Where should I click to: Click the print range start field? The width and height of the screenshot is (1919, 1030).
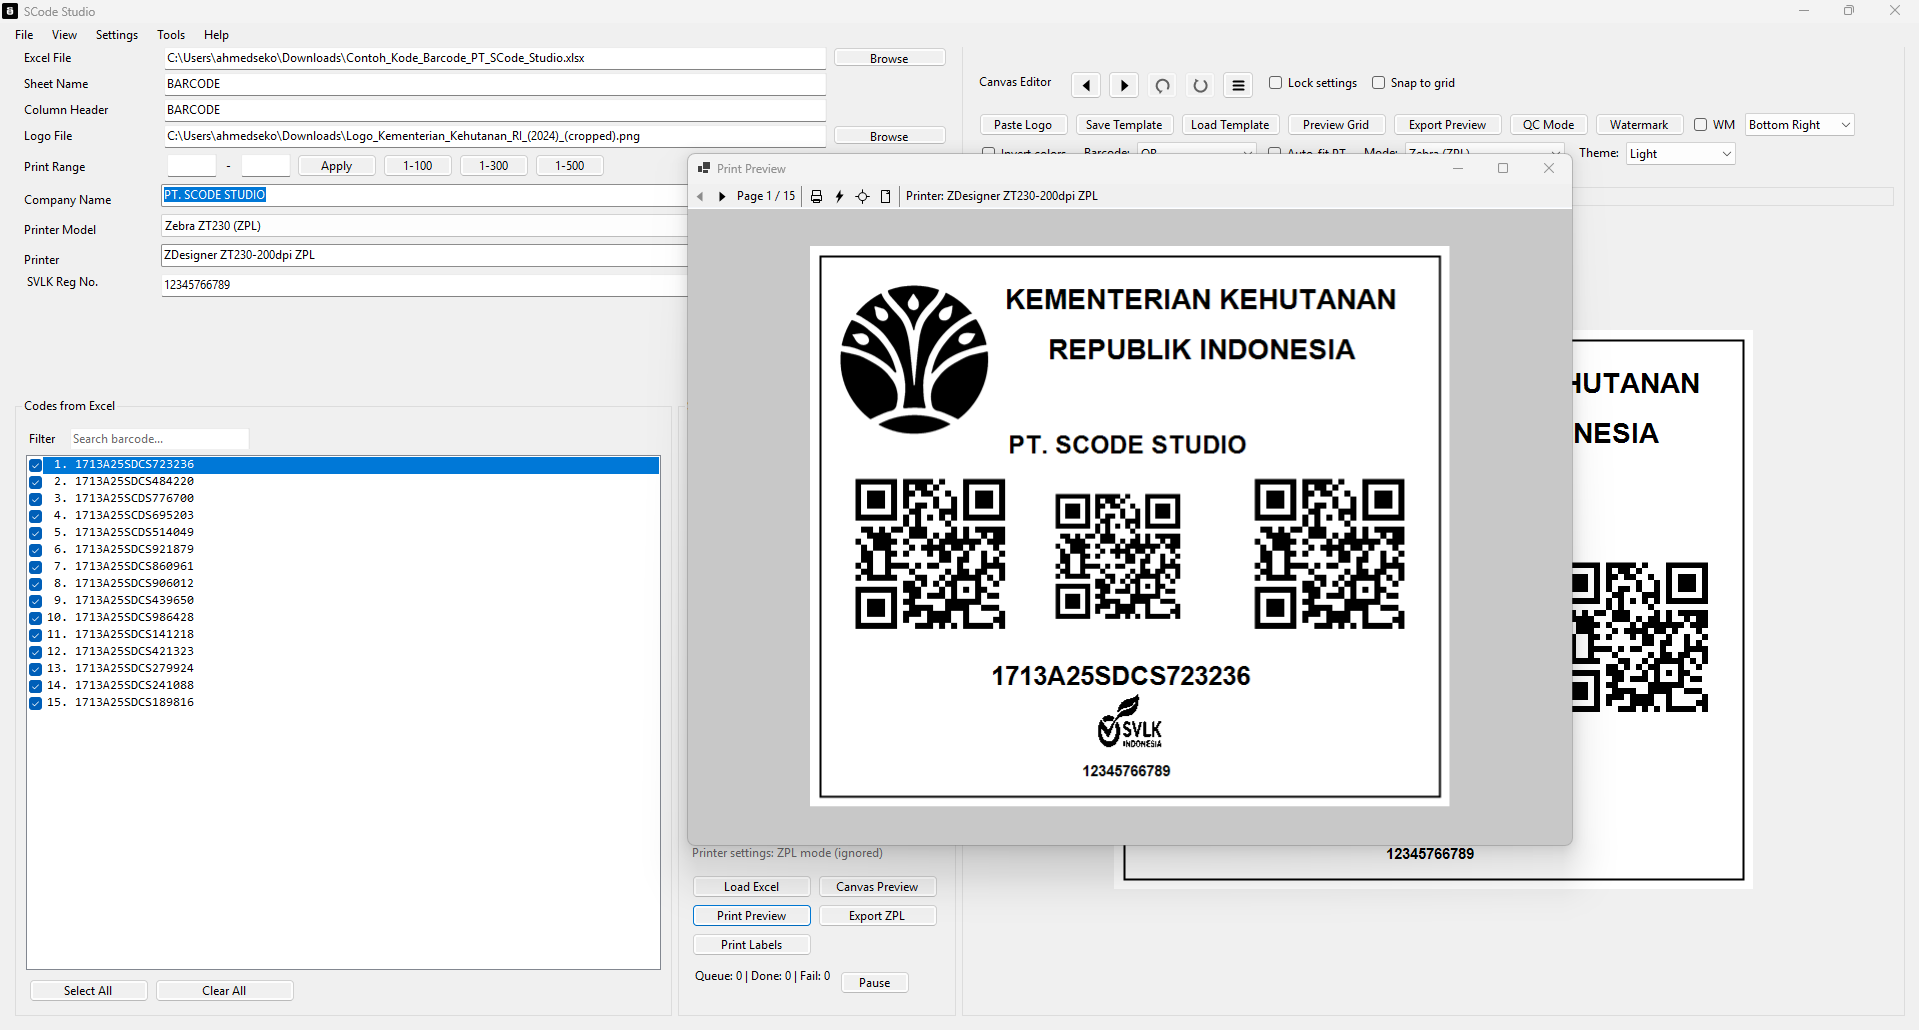pyautogui.click(x=192, y=166)
